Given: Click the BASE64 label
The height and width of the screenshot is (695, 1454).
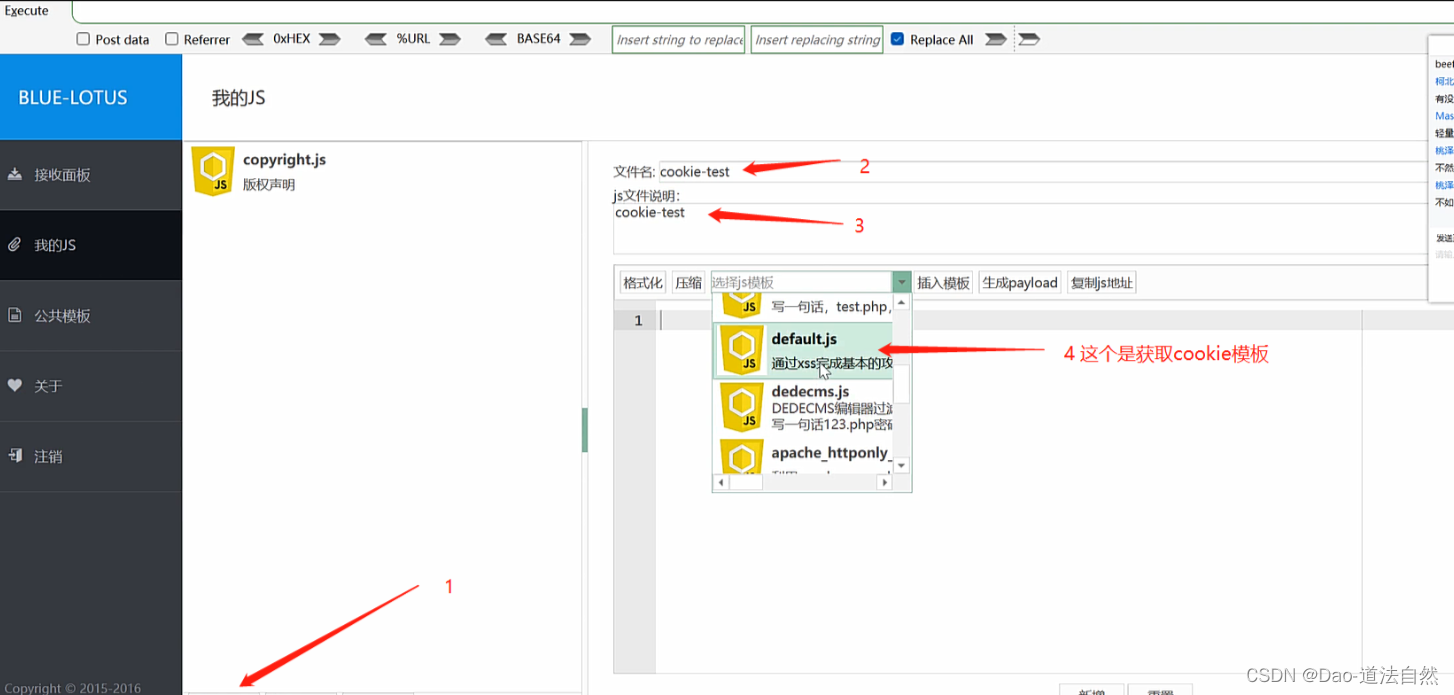Looking at the screenshot, I should [x=538, y=39].
